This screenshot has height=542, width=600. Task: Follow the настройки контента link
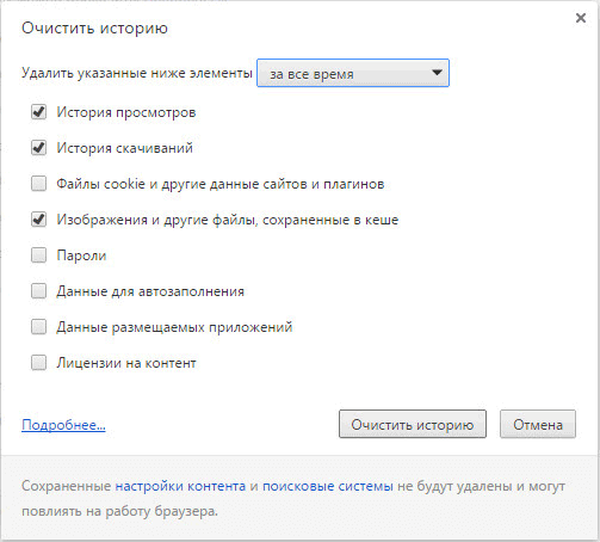click(180, 486)
